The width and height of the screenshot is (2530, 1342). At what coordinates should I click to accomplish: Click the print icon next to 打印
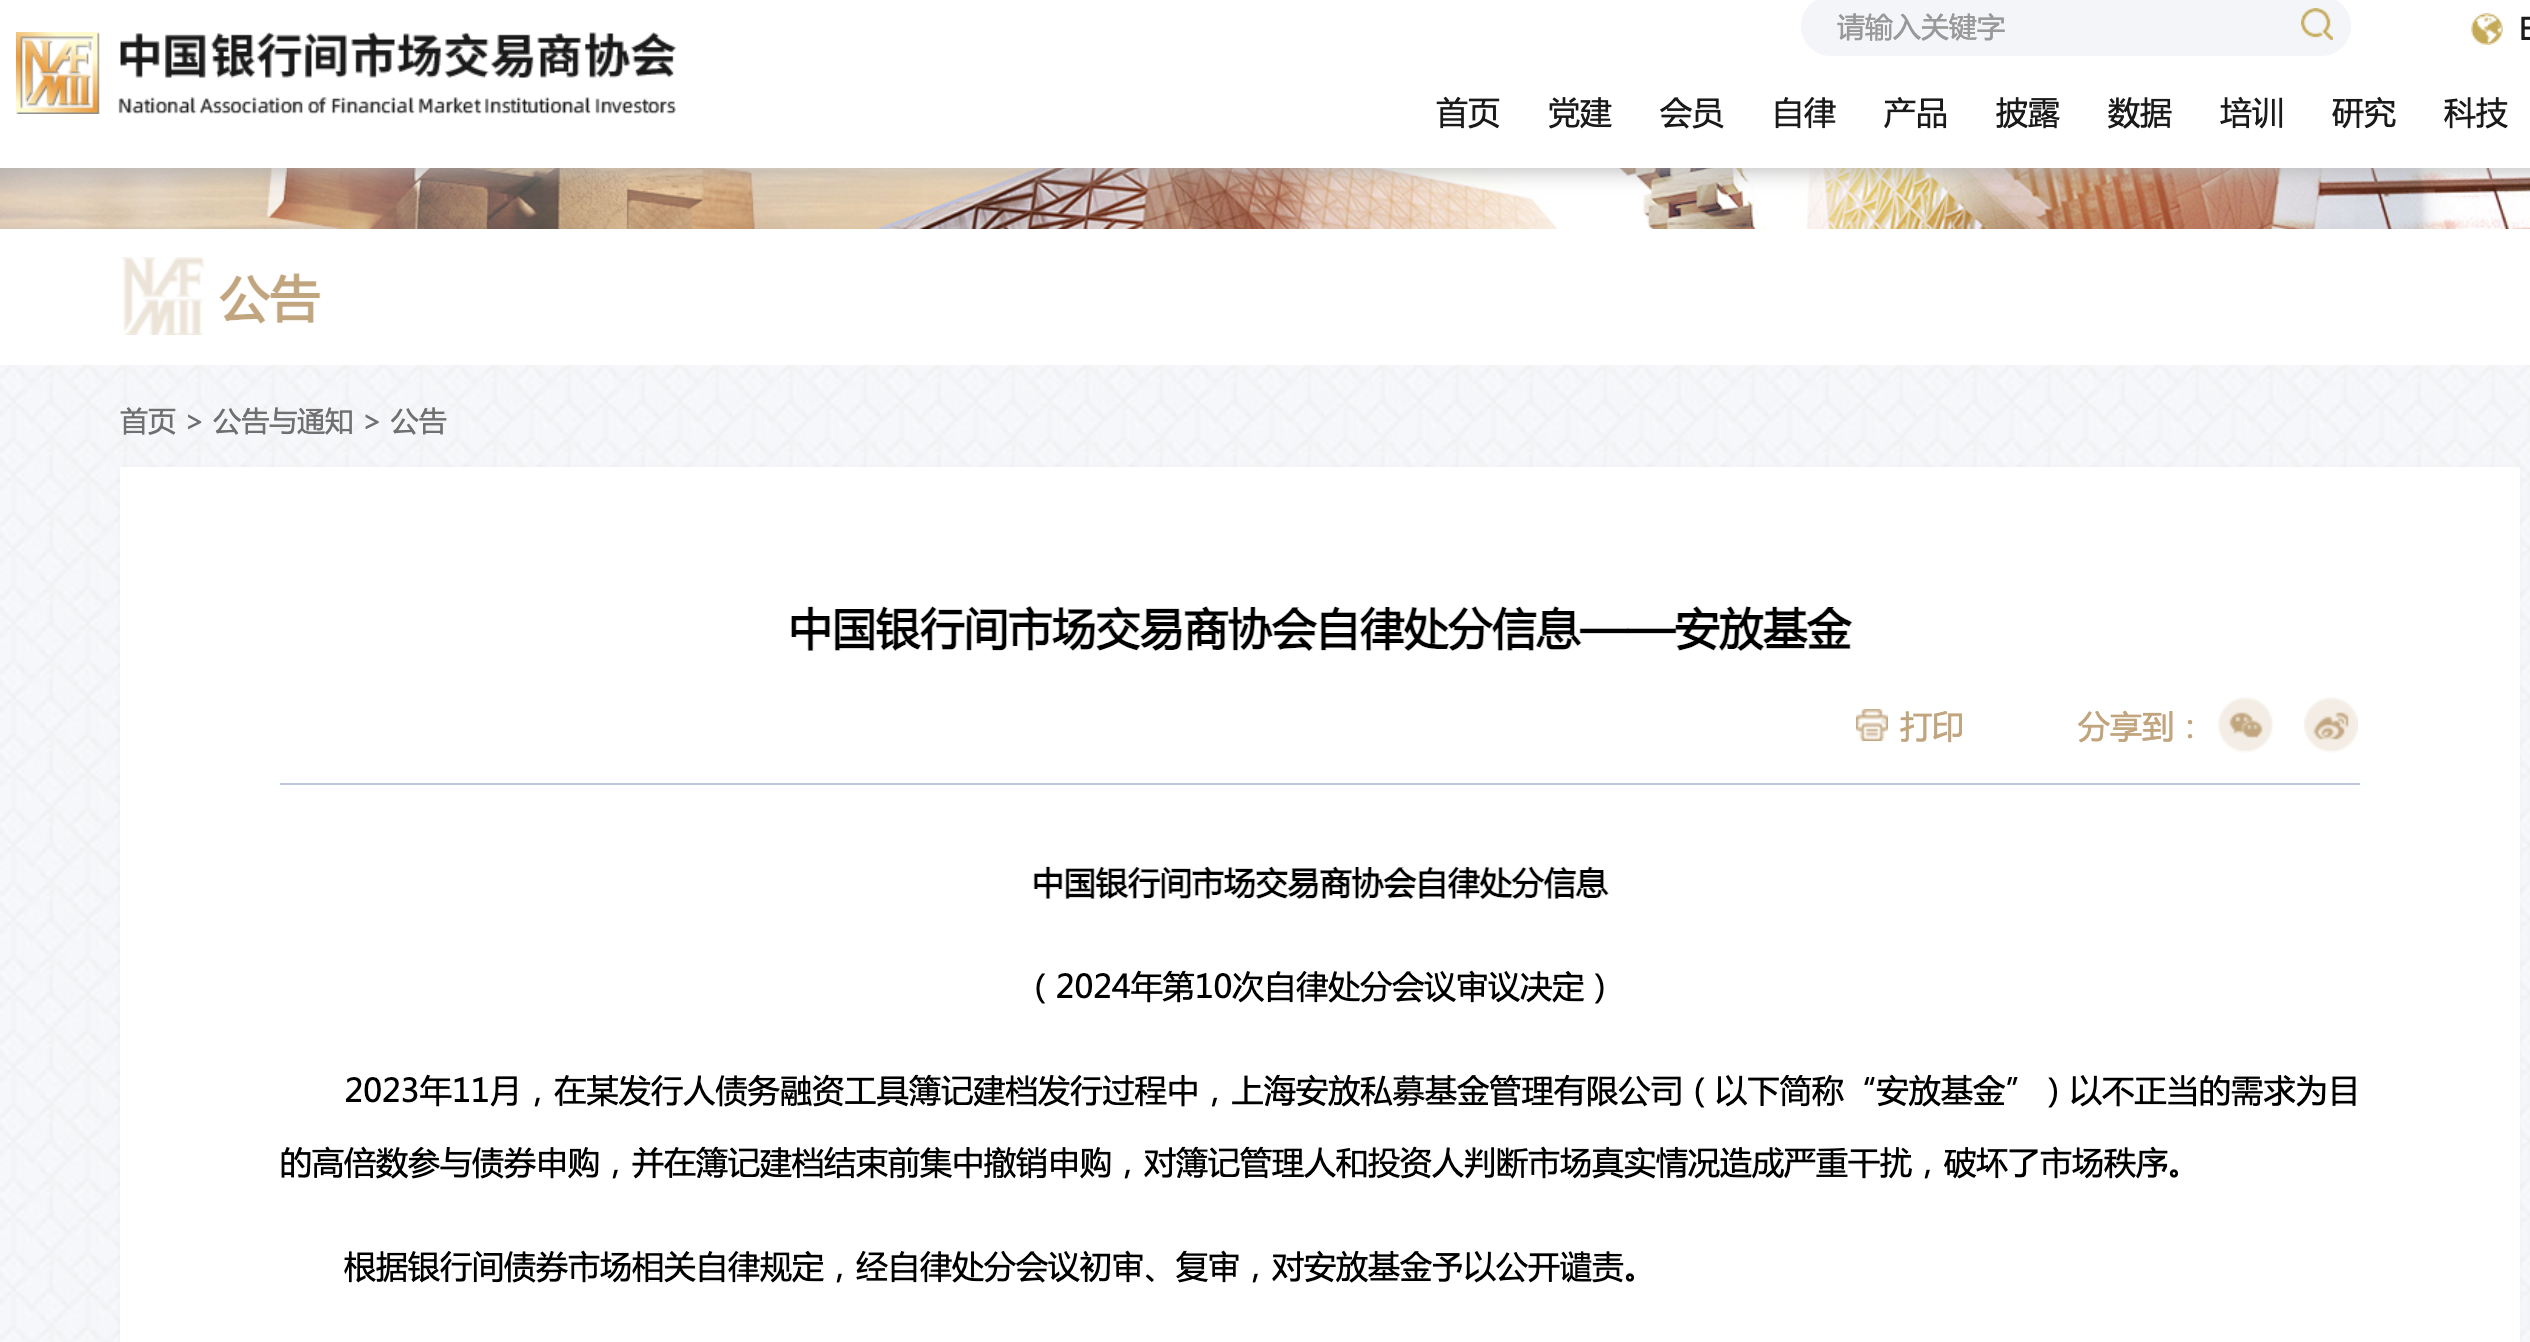click(1871, 726)
